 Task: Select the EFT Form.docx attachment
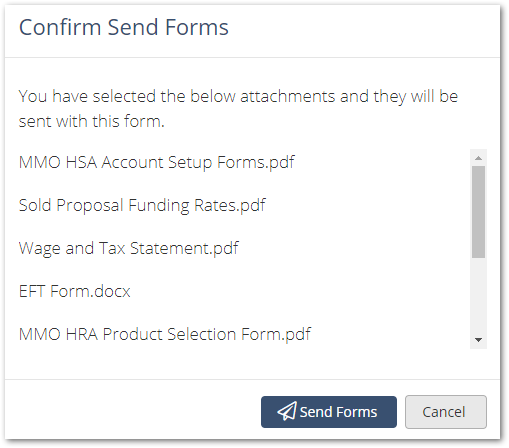click(x=75, y=291)
